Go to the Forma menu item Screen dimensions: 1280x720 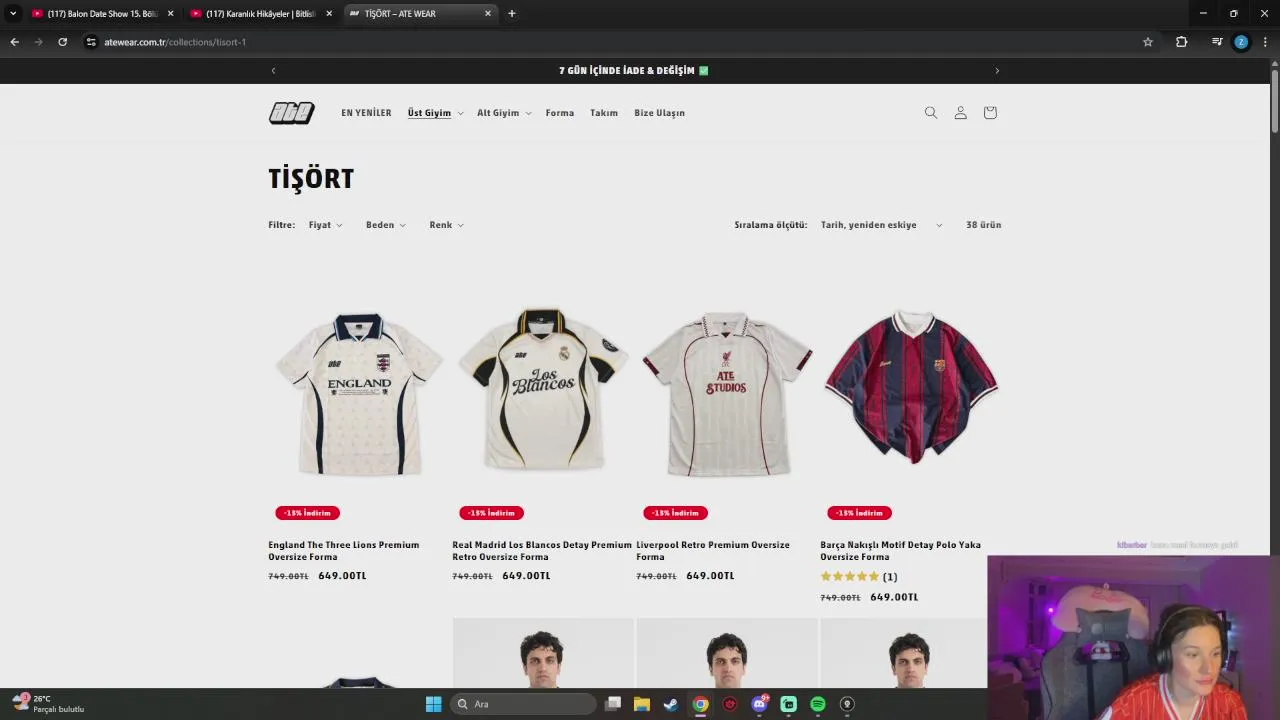coord(560,113)
